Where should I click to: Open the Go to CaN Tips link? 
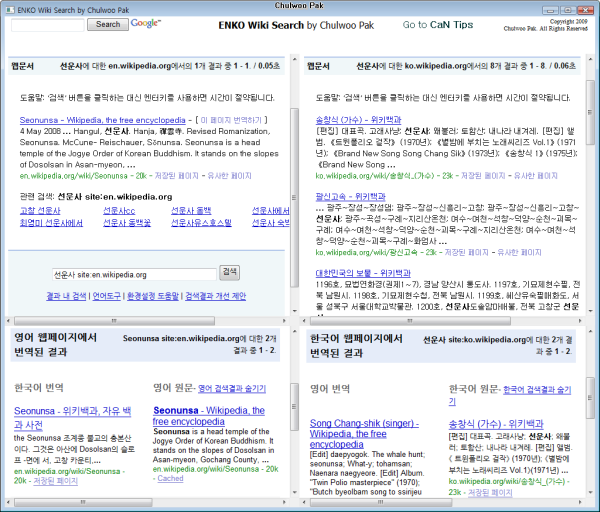pos(438,24)
